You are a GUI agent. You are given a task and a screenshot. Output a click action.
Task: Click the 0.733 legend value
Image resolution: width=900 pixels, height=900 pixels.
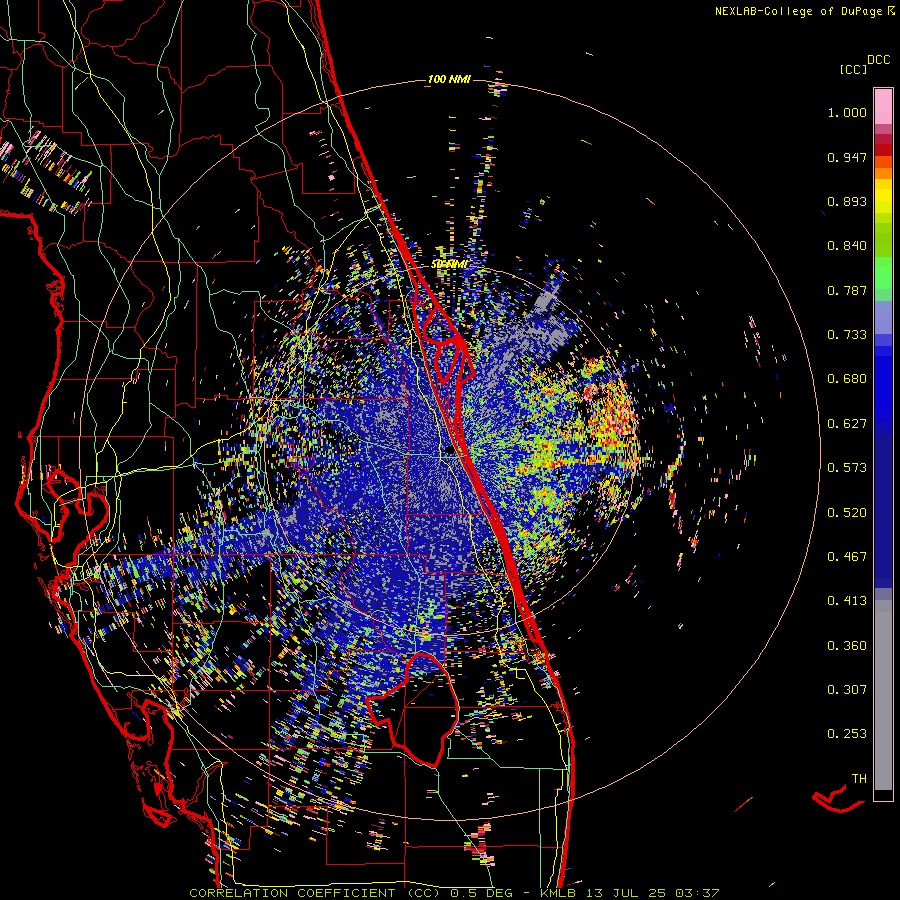pos(847,335)
